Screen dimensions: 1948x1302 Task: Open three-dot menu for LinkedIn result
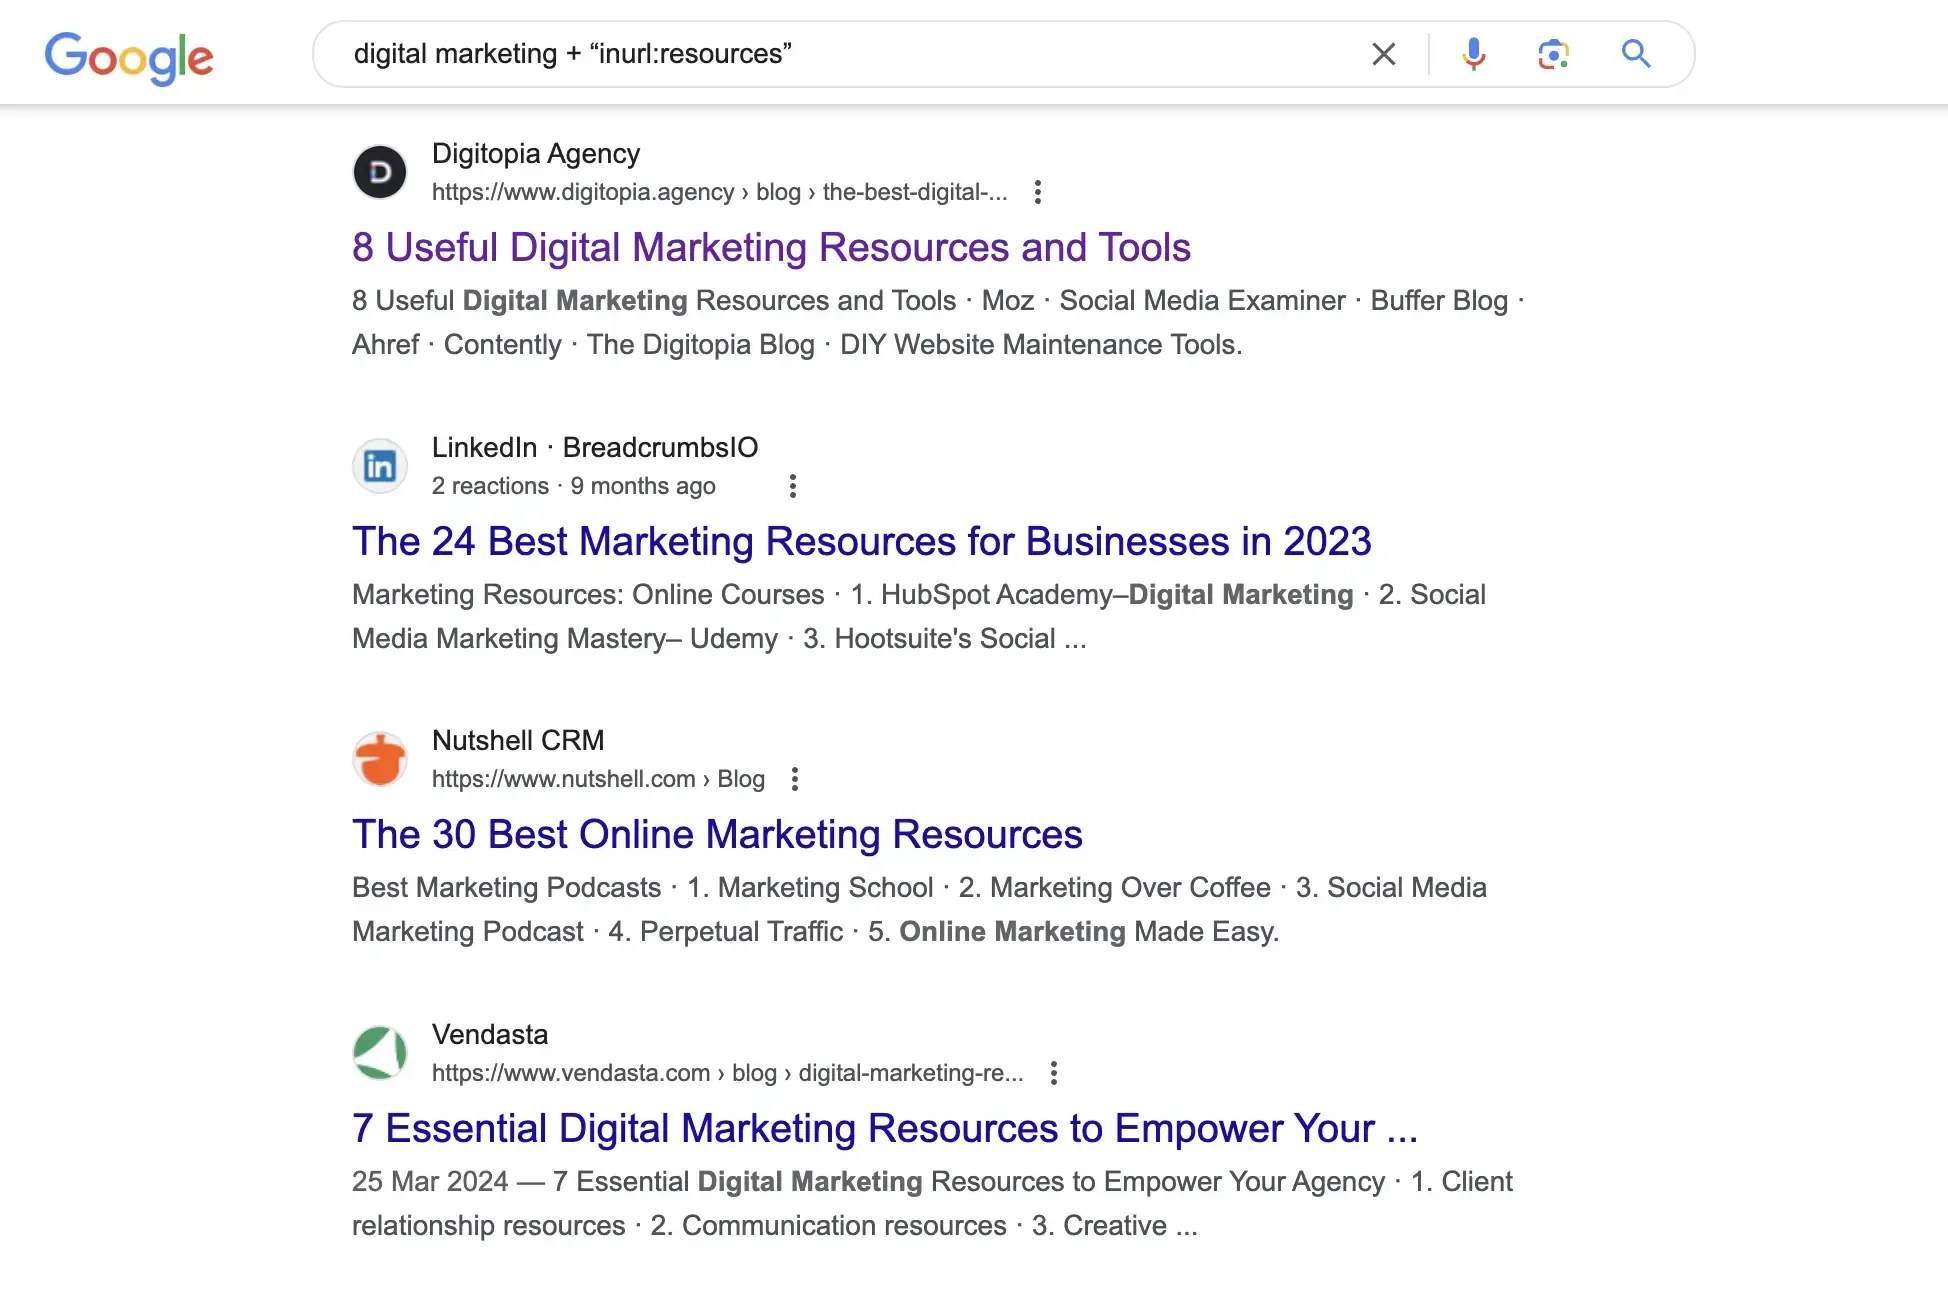pyautogui.click(x=793, y=486)
